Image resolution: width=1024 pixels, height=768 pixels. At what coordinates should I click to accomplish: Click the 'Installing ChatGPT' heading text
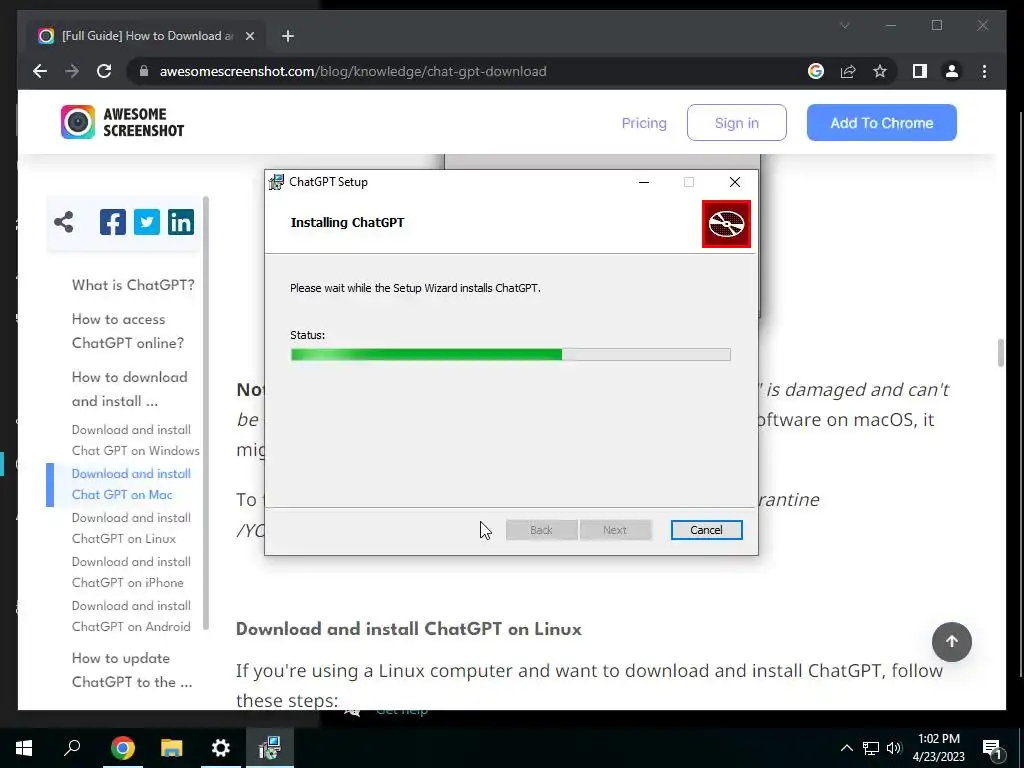[347, 223]
